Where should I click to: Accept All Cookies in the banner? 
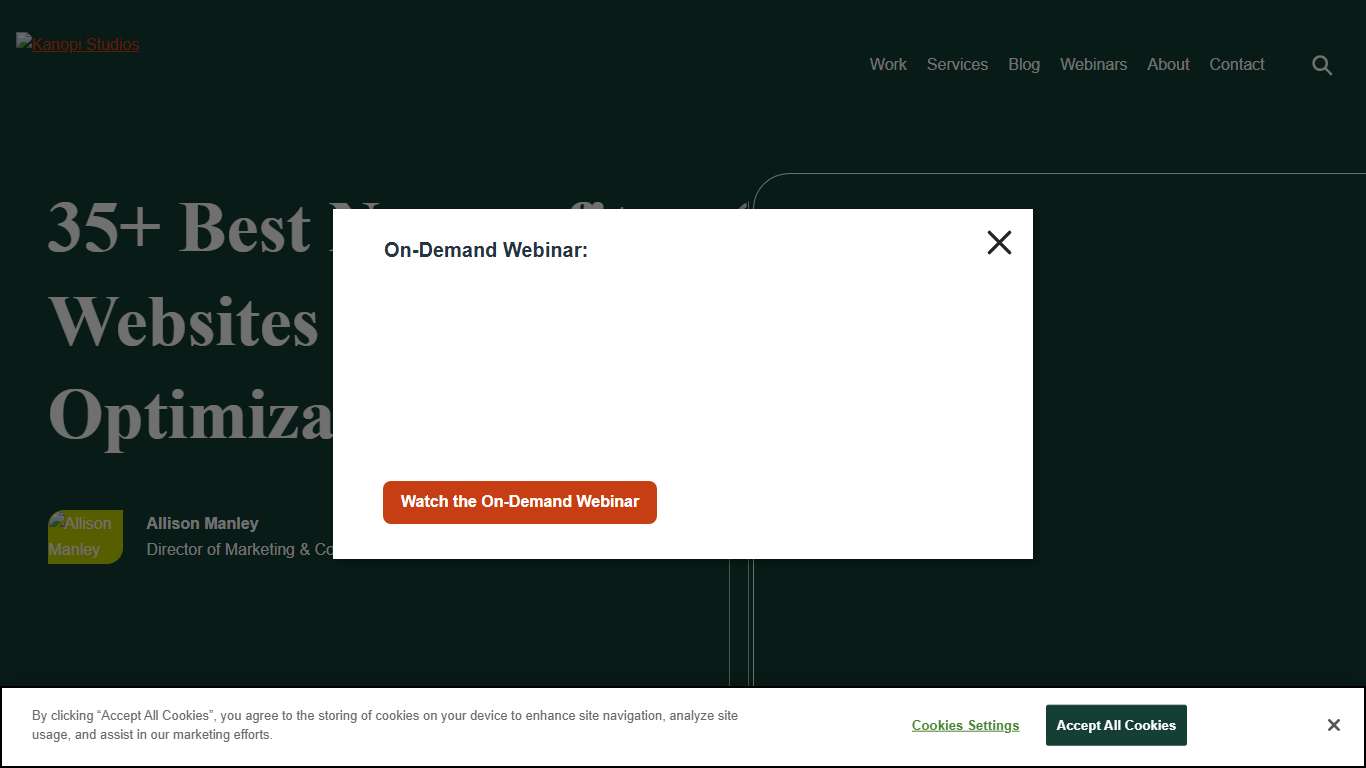point(1115,725)
